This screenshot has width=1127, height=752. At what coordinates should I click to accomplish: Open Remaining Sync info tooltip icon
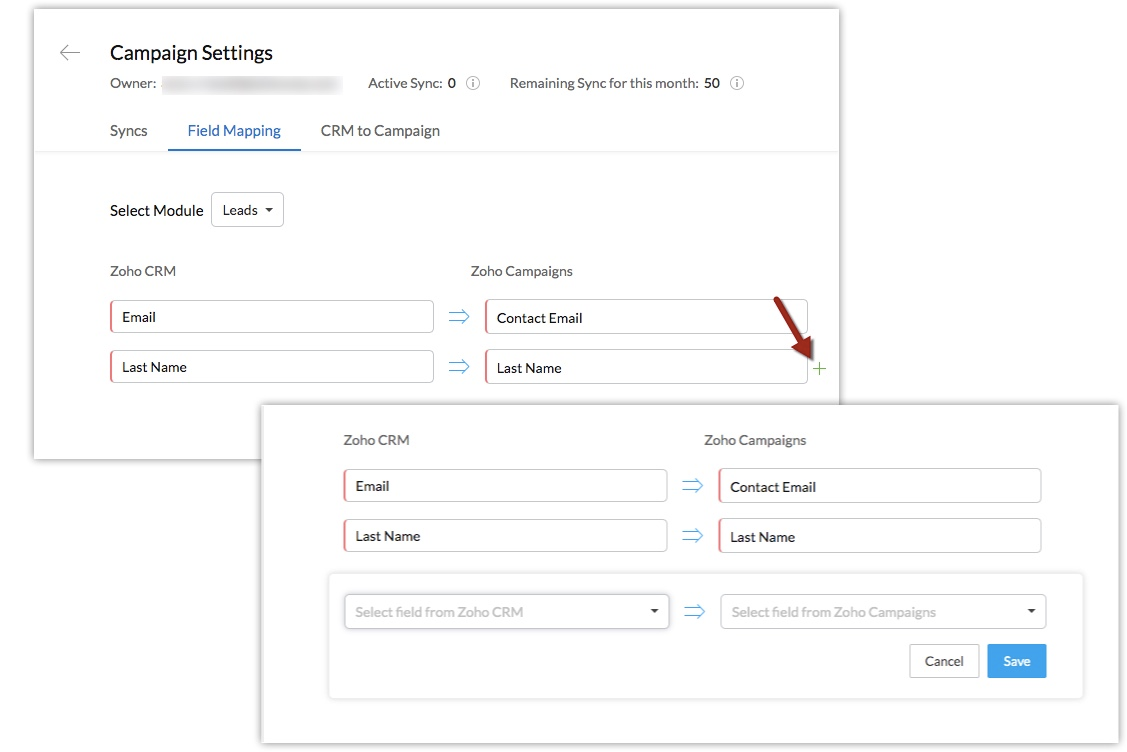click(x=737, y=83)
